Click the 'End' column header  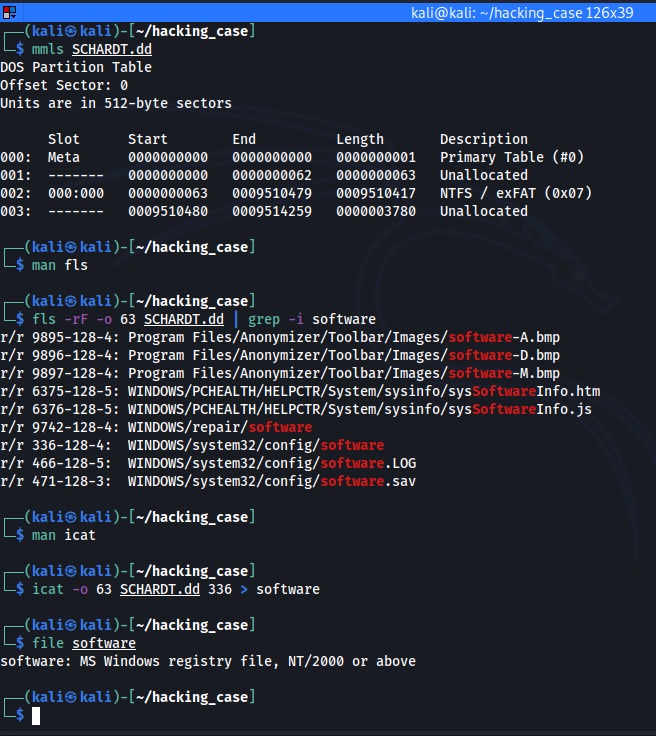[244, 139]
